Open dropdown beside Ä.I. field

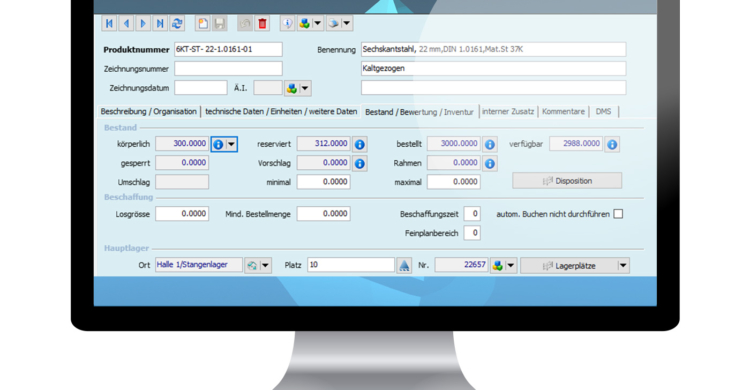pos(305,88)
